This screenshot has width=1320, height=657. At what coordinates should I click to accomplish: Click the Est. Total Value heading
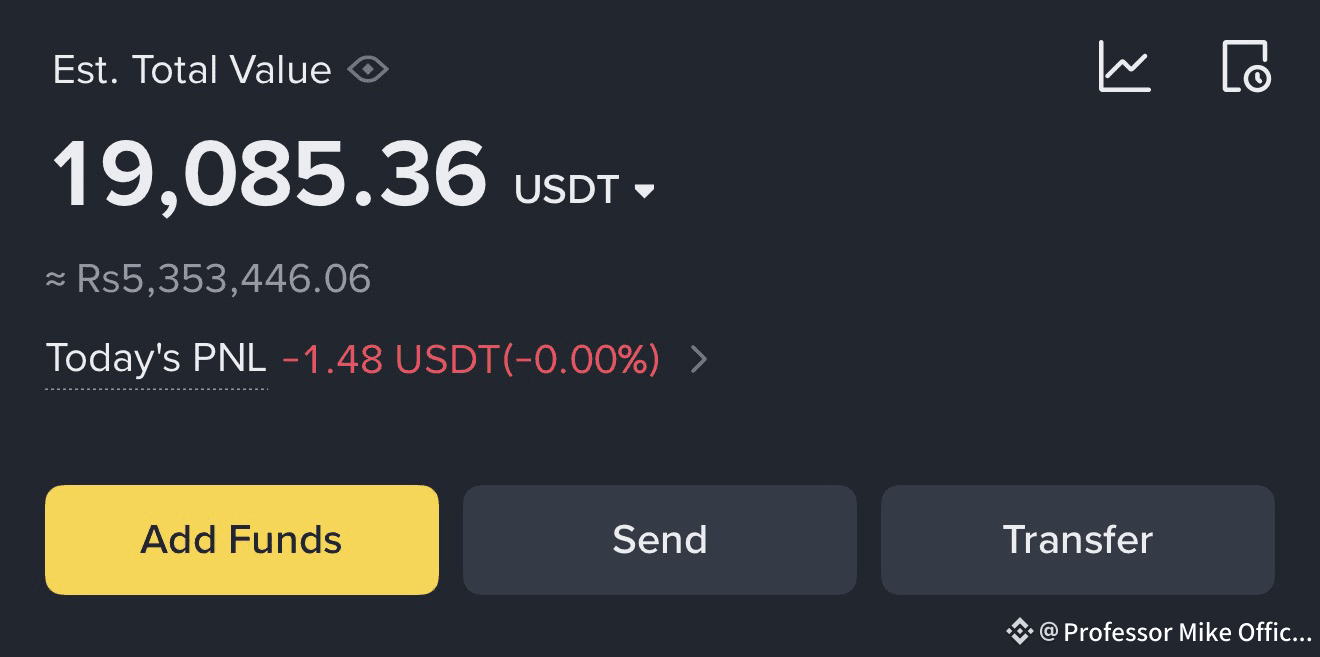point(192,70)
